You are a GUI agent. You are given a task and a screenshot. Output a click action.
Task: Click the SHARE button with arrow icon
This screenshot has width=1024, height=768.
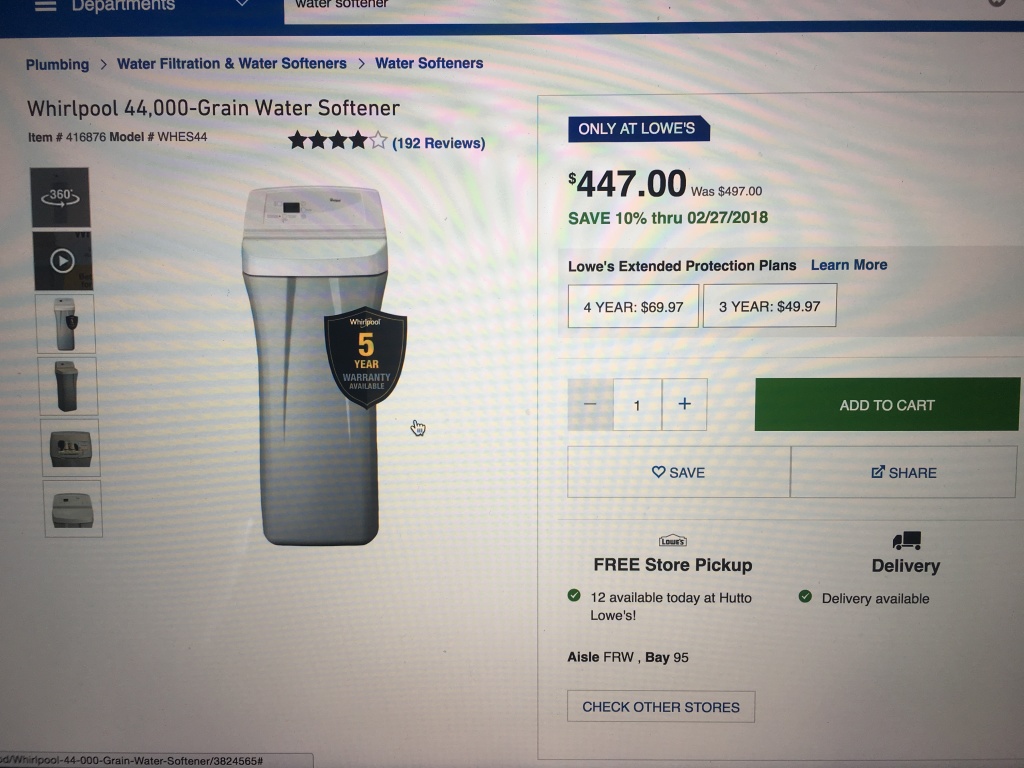point(904,472)
